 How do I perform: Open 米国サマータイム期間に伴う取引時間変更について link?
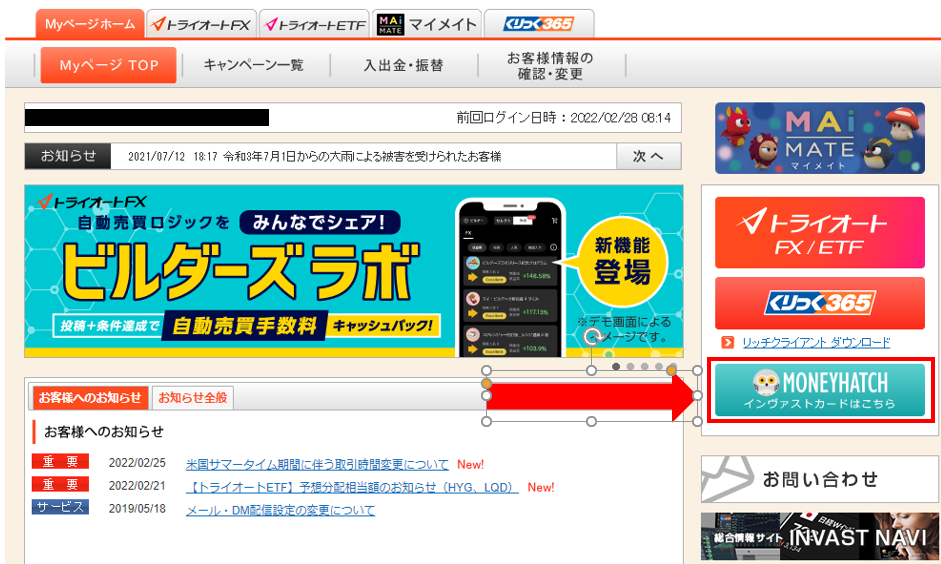[317, 464]
